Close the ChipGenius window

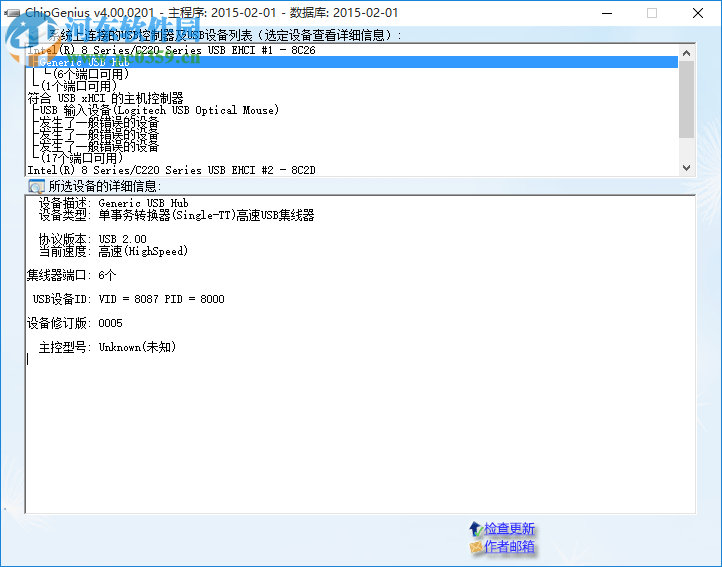pyautogui.click(x=698, y=13)
